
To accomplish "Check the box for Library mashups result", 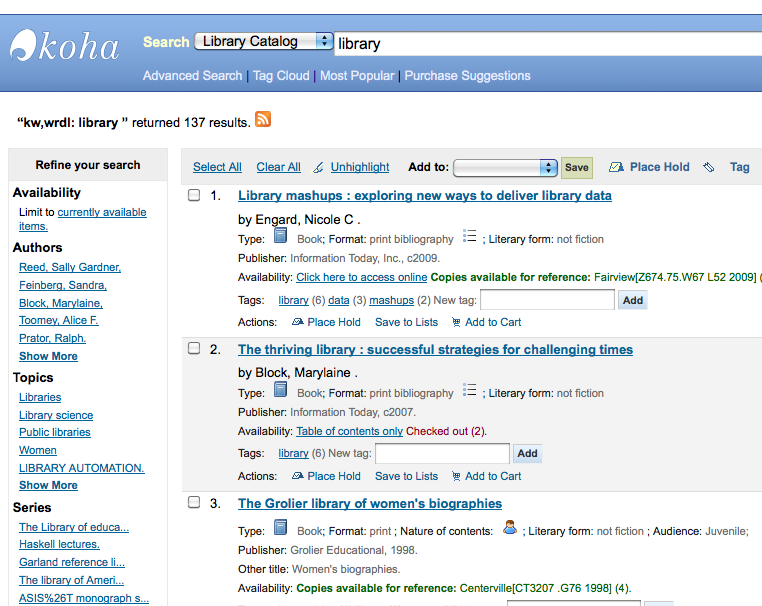I will 195,195.
